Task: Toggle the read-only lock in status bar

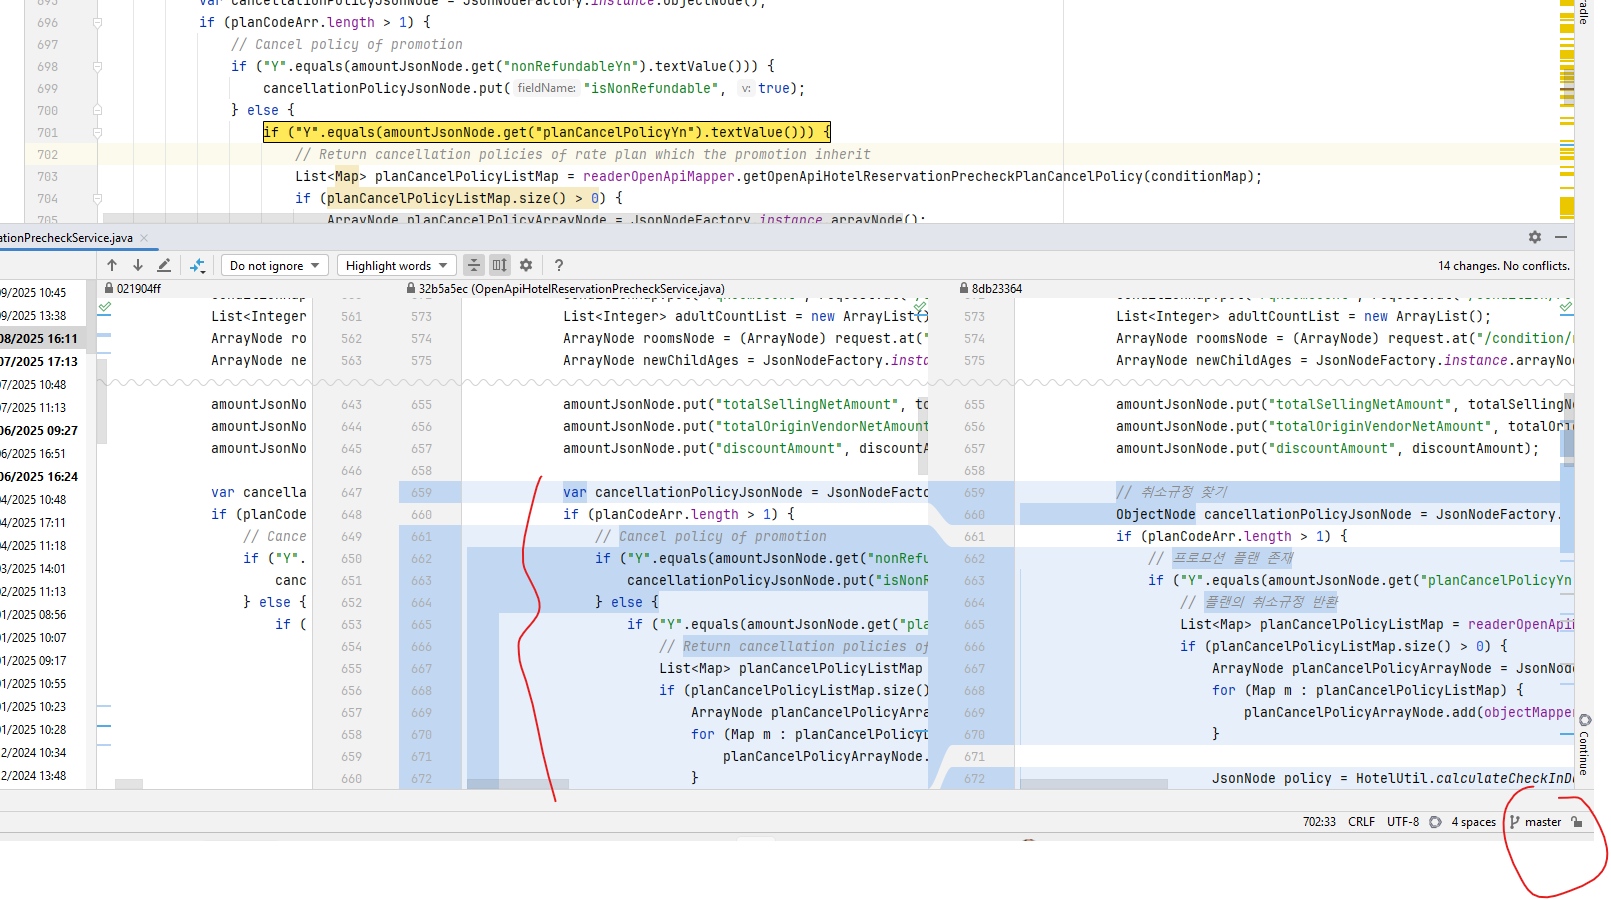Action: point(1577,822)
